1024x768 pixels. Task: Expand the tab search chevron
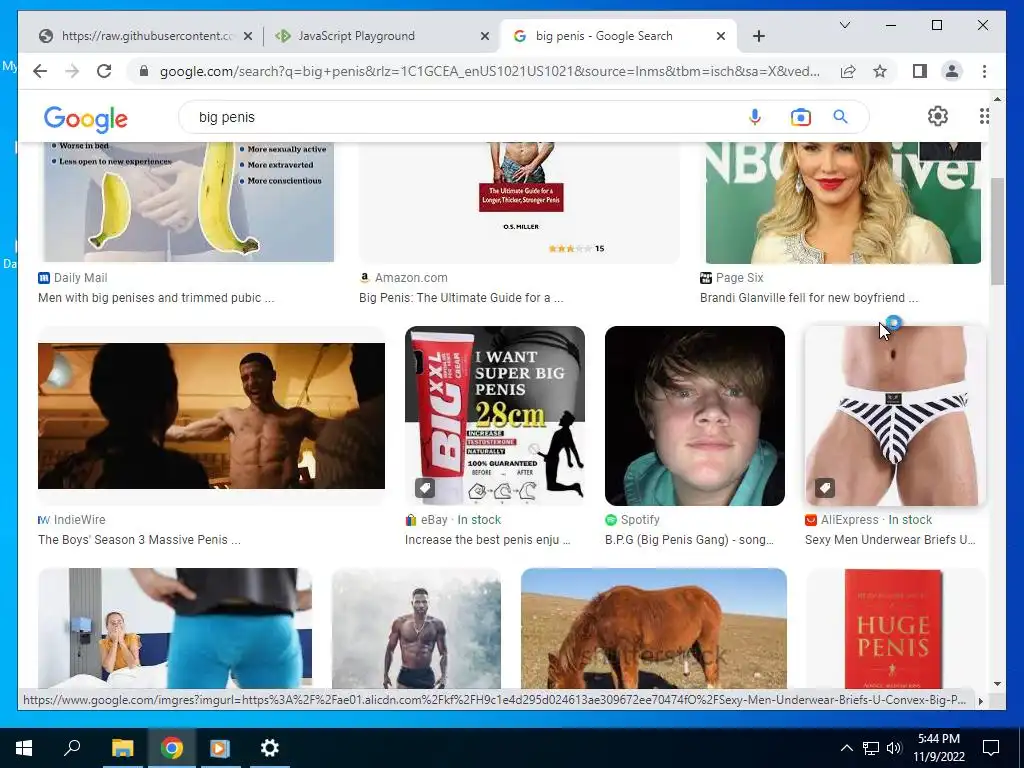844,25
